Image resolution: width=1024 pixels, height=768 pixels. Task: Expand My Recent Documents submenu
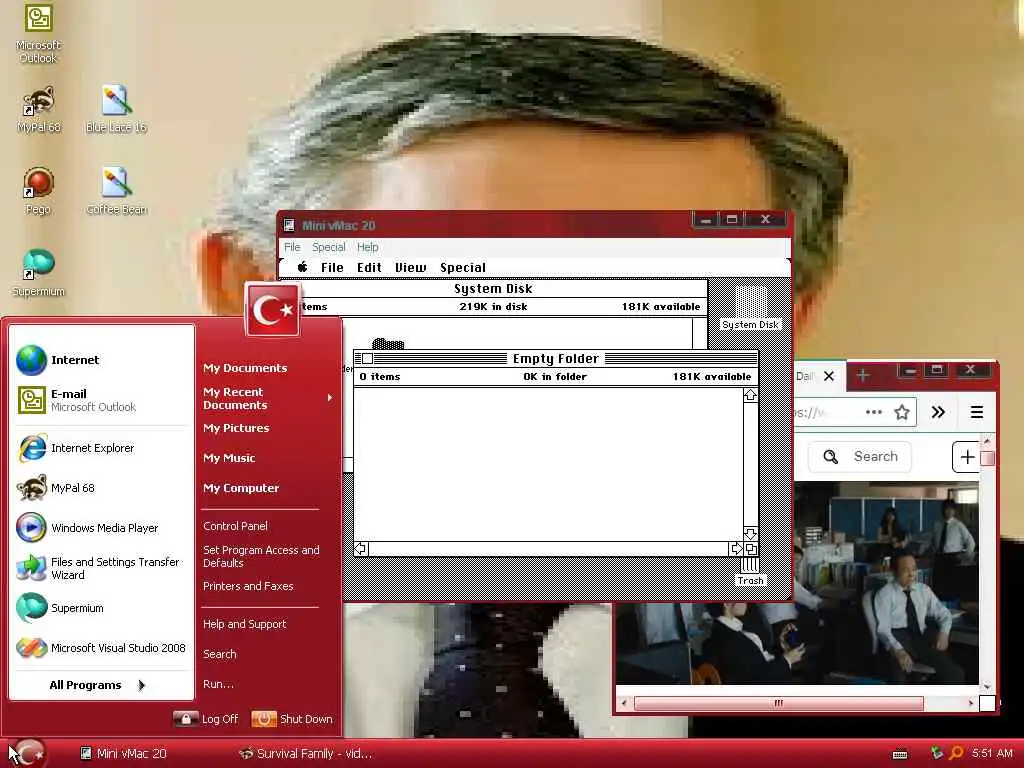268,398
